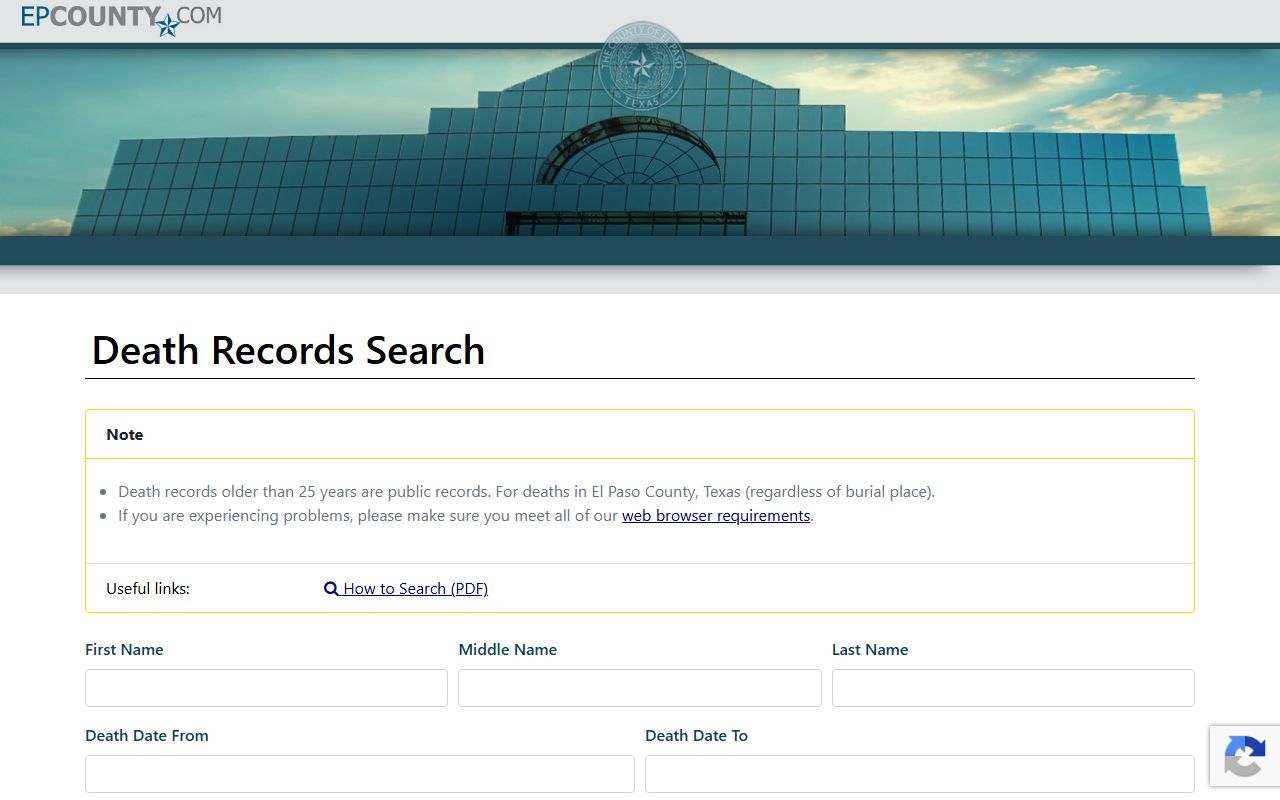Click the EPCOUNTY.COM logo

pyautogui.click(x=121, y=19)
